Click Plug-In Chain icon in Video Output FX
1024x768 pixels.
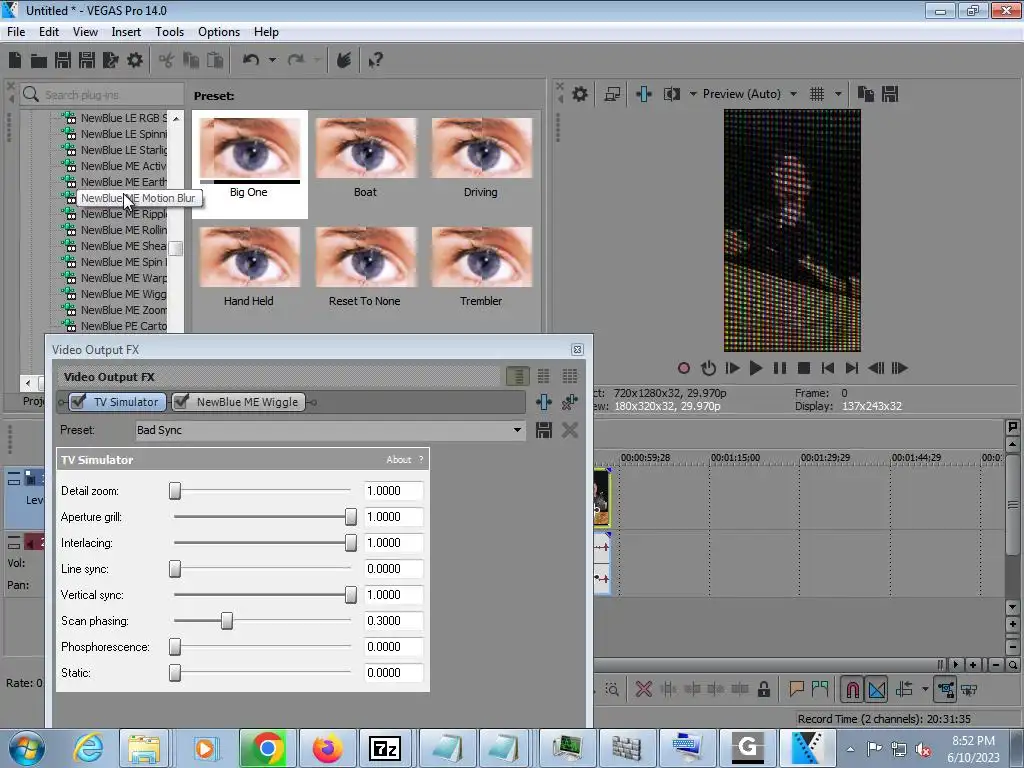pyautogui.click(x=544, y=402)
